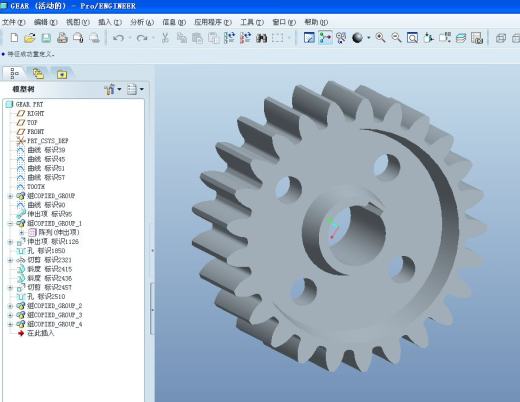Toggle the repaint view icon
The image size is (520, 402).
(309, 38)
